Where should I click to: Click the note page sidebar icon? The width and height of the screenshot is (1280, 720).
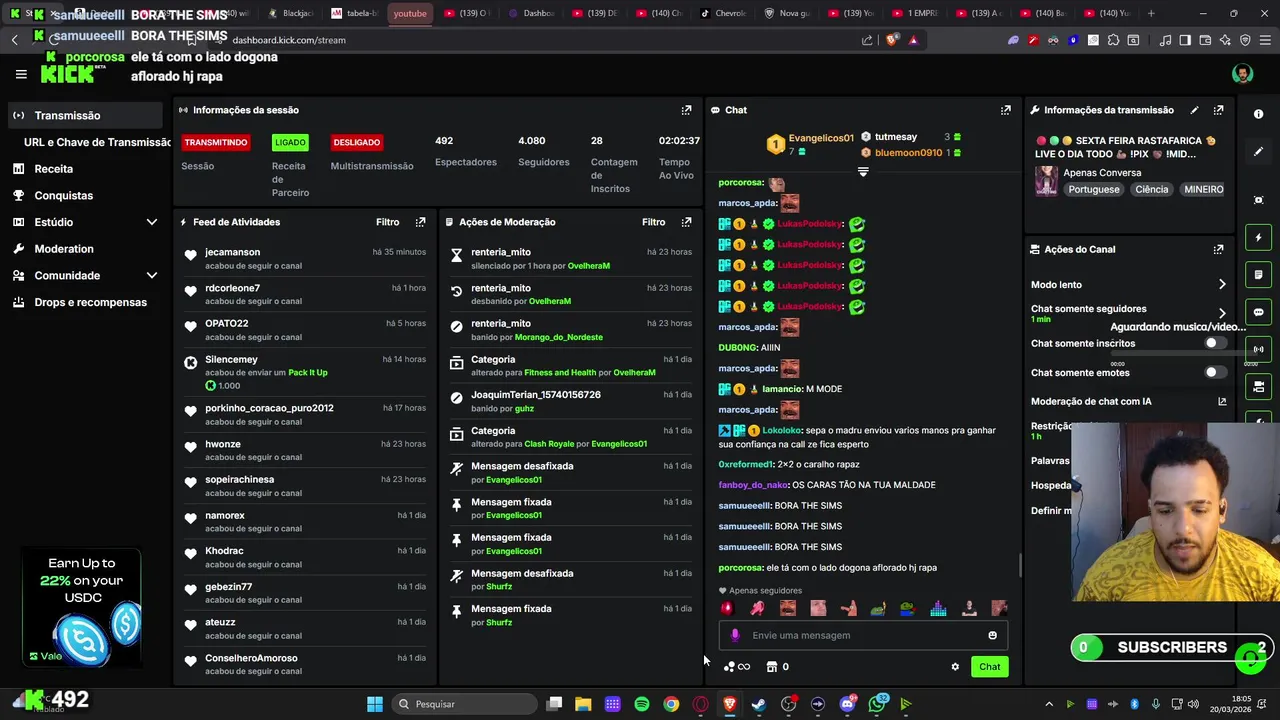click(1258, 275)
